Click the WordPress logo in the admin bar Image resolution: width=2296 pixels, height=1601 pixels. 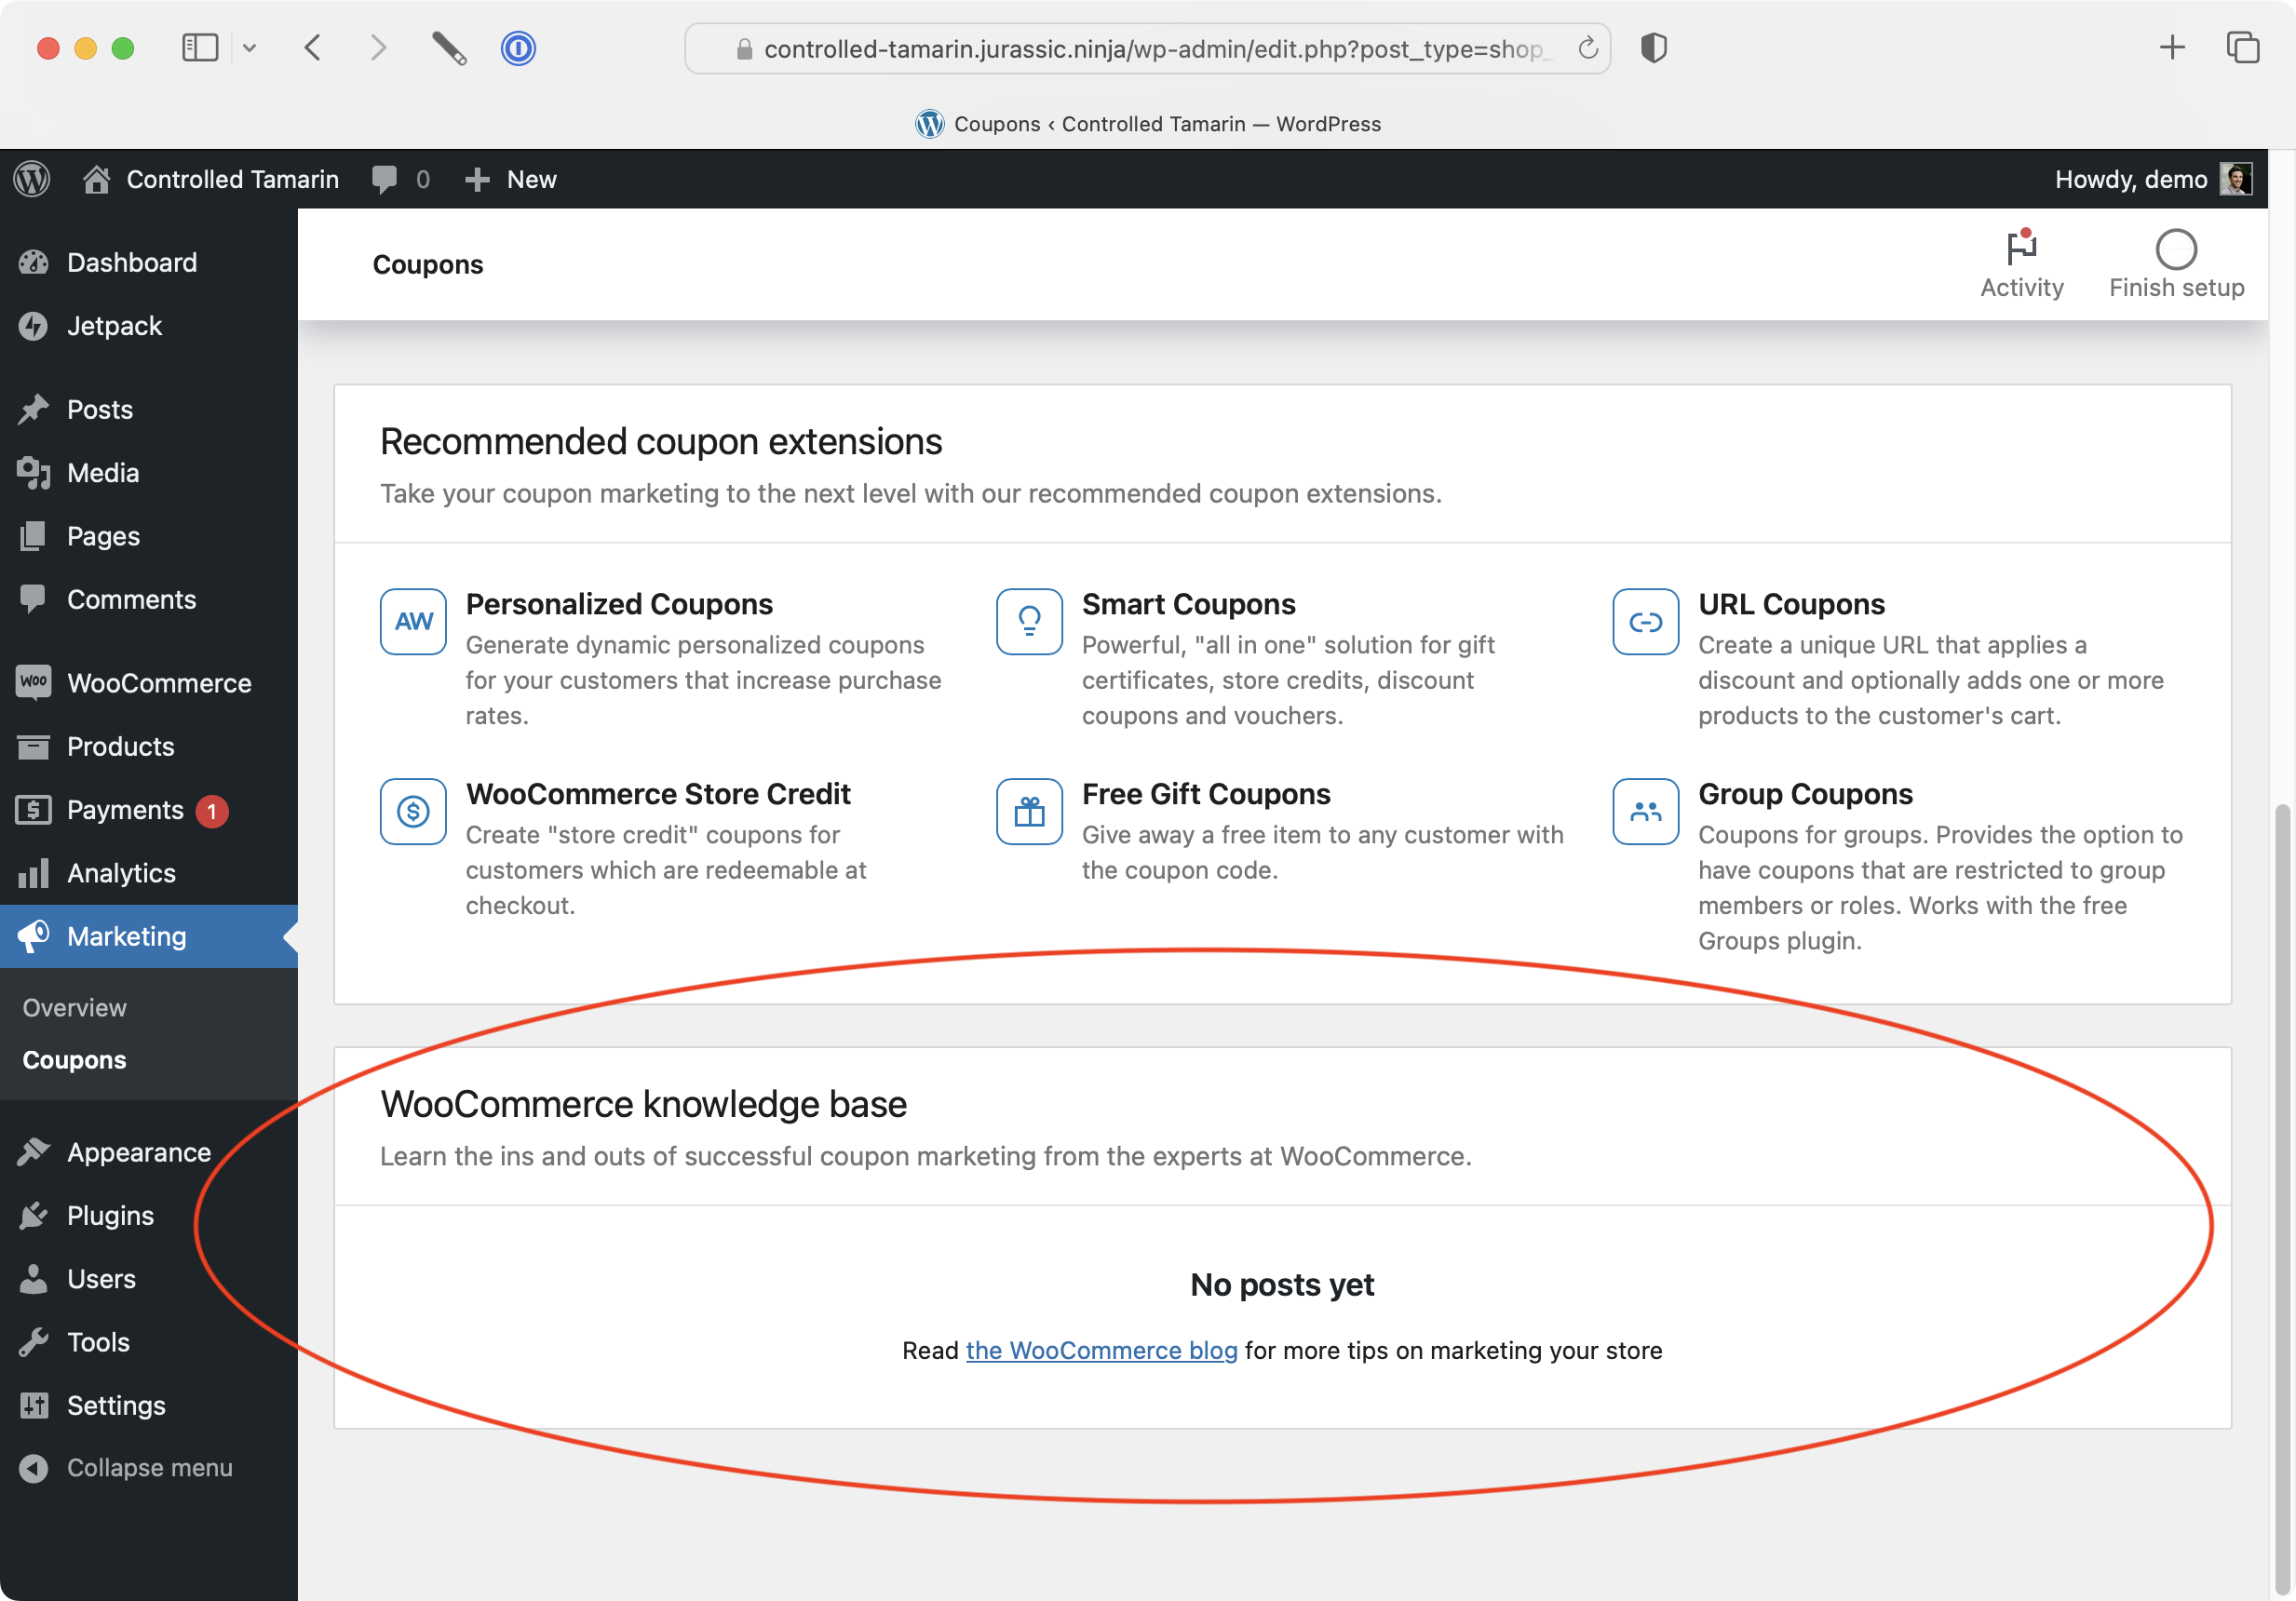pos(31,179)
